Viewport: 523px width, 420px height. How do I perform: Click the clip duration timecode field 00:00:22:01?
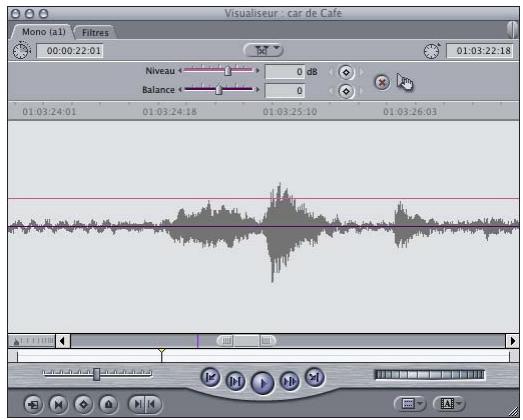(70, 51)
